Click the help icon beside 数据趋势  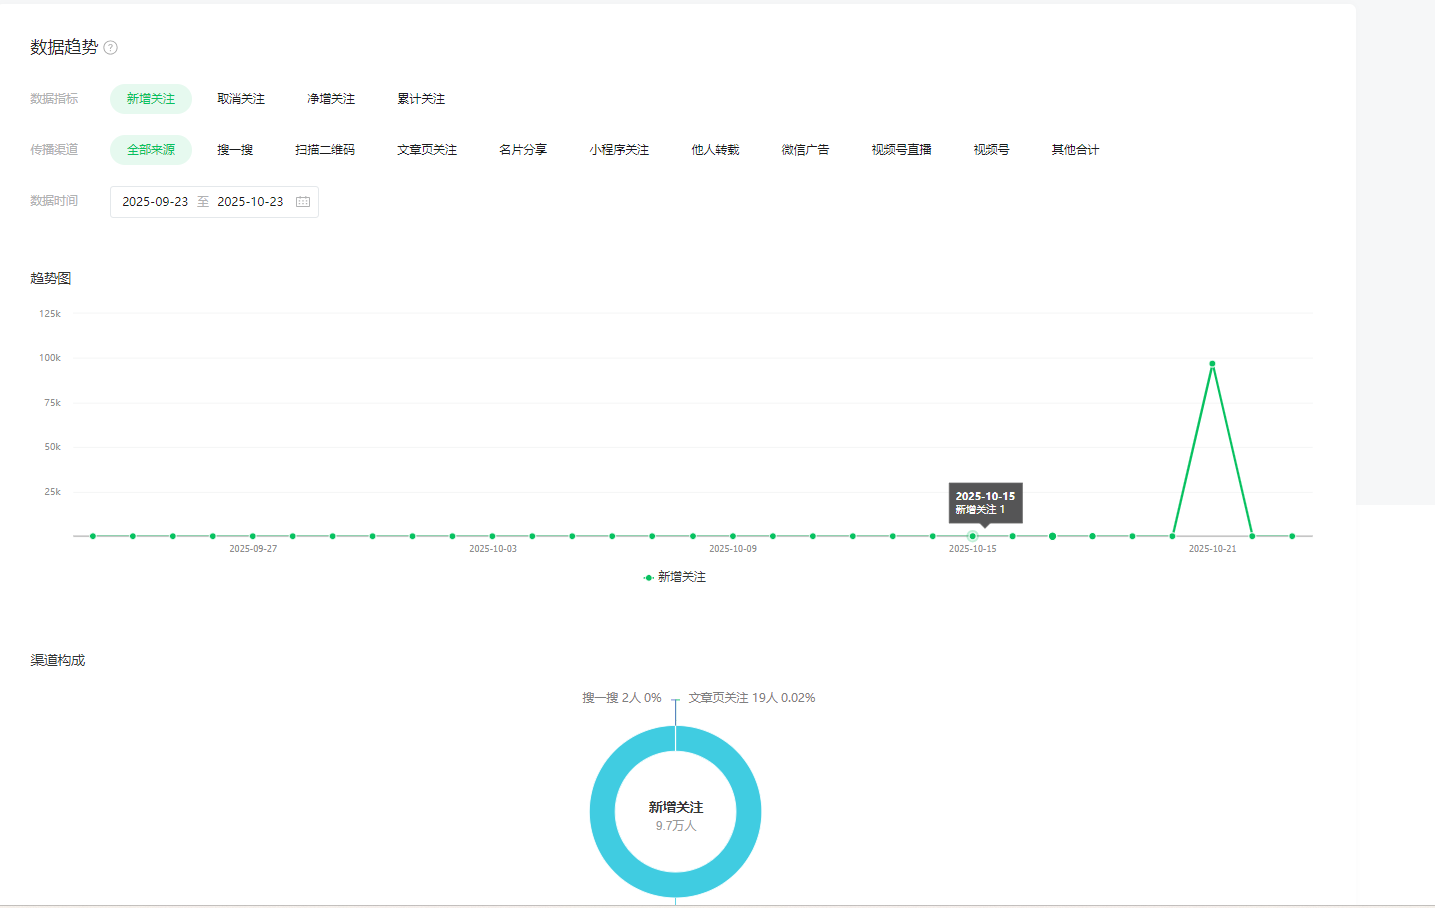(111, 48)
